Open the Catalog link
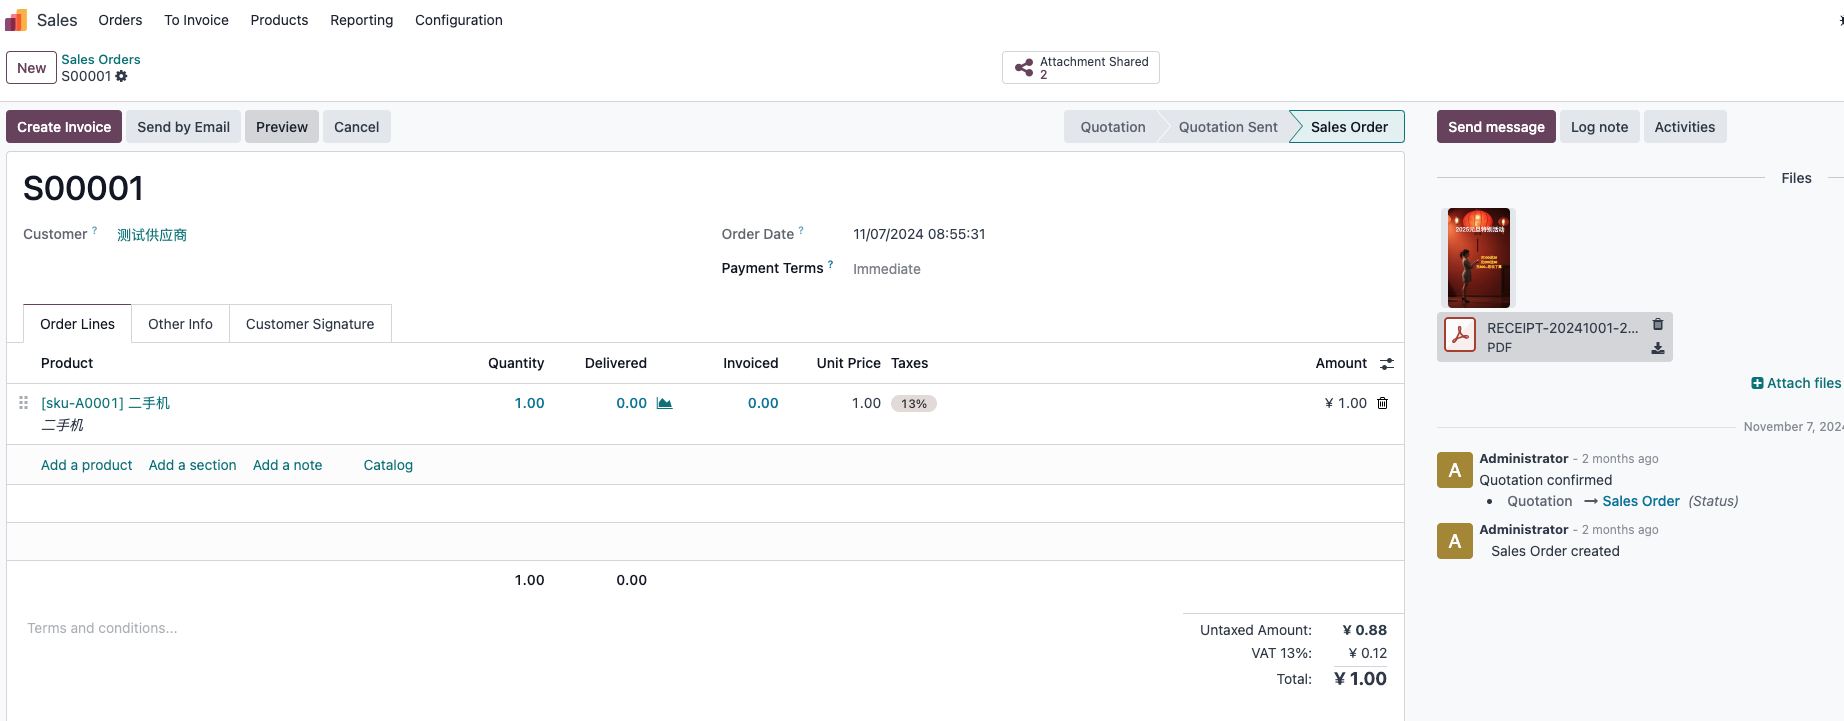 tap(388, 465)
